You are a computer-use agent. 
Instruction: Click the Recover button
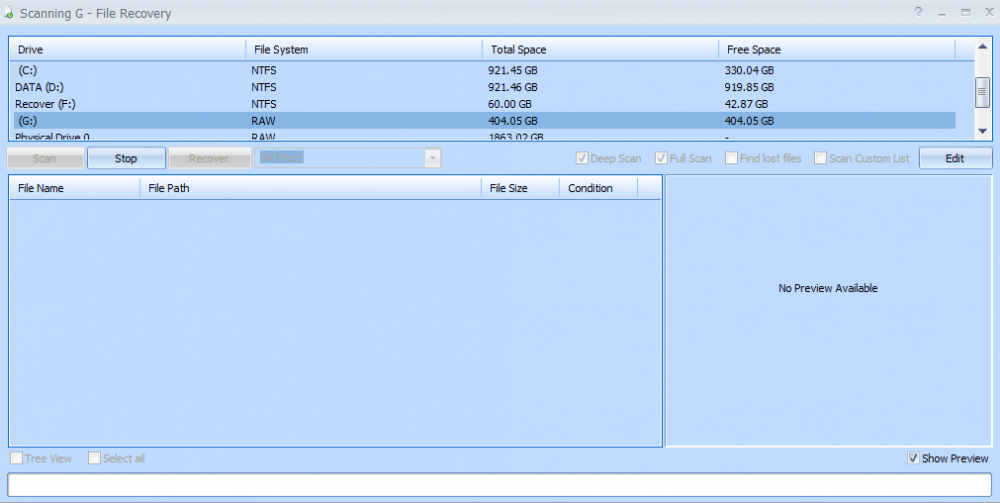pyautogui.click(x=209, y=158)
